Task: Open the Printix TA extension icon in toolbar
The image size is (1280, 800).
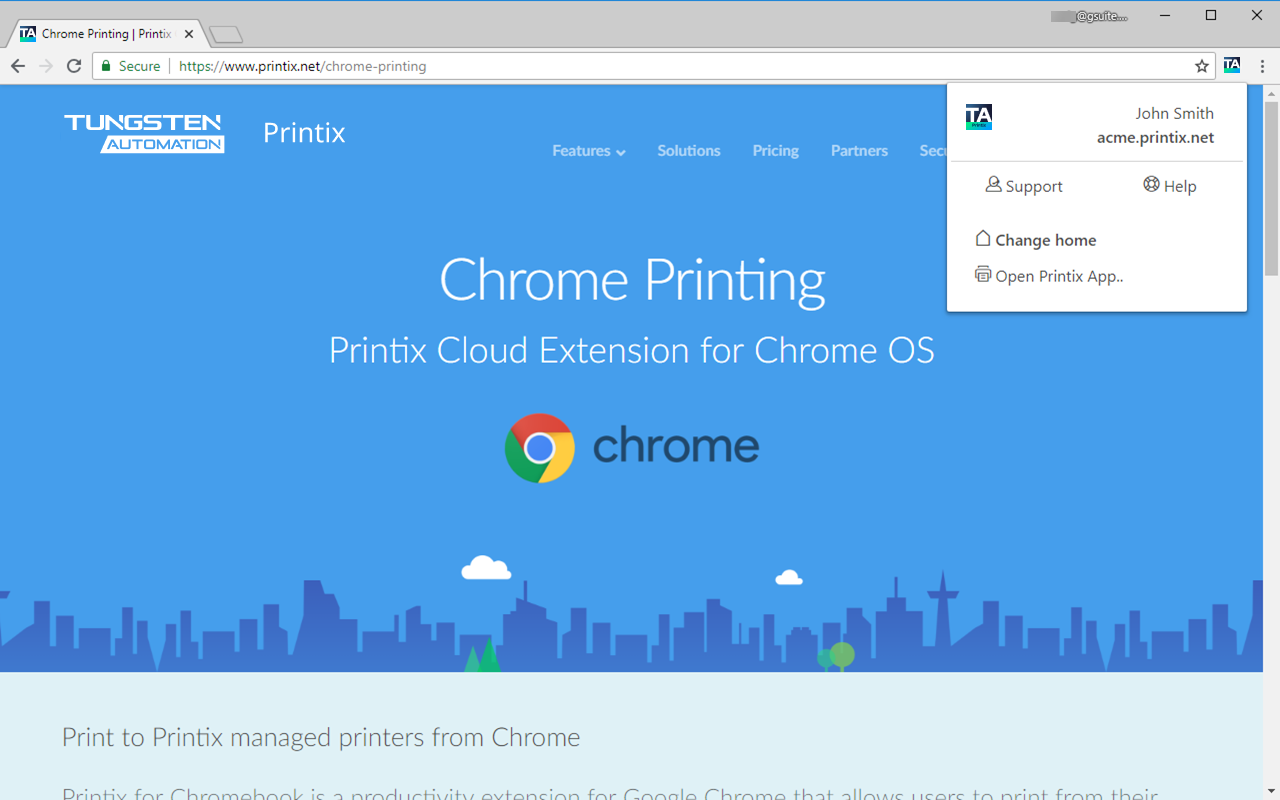Action: tap(1232, 65)
